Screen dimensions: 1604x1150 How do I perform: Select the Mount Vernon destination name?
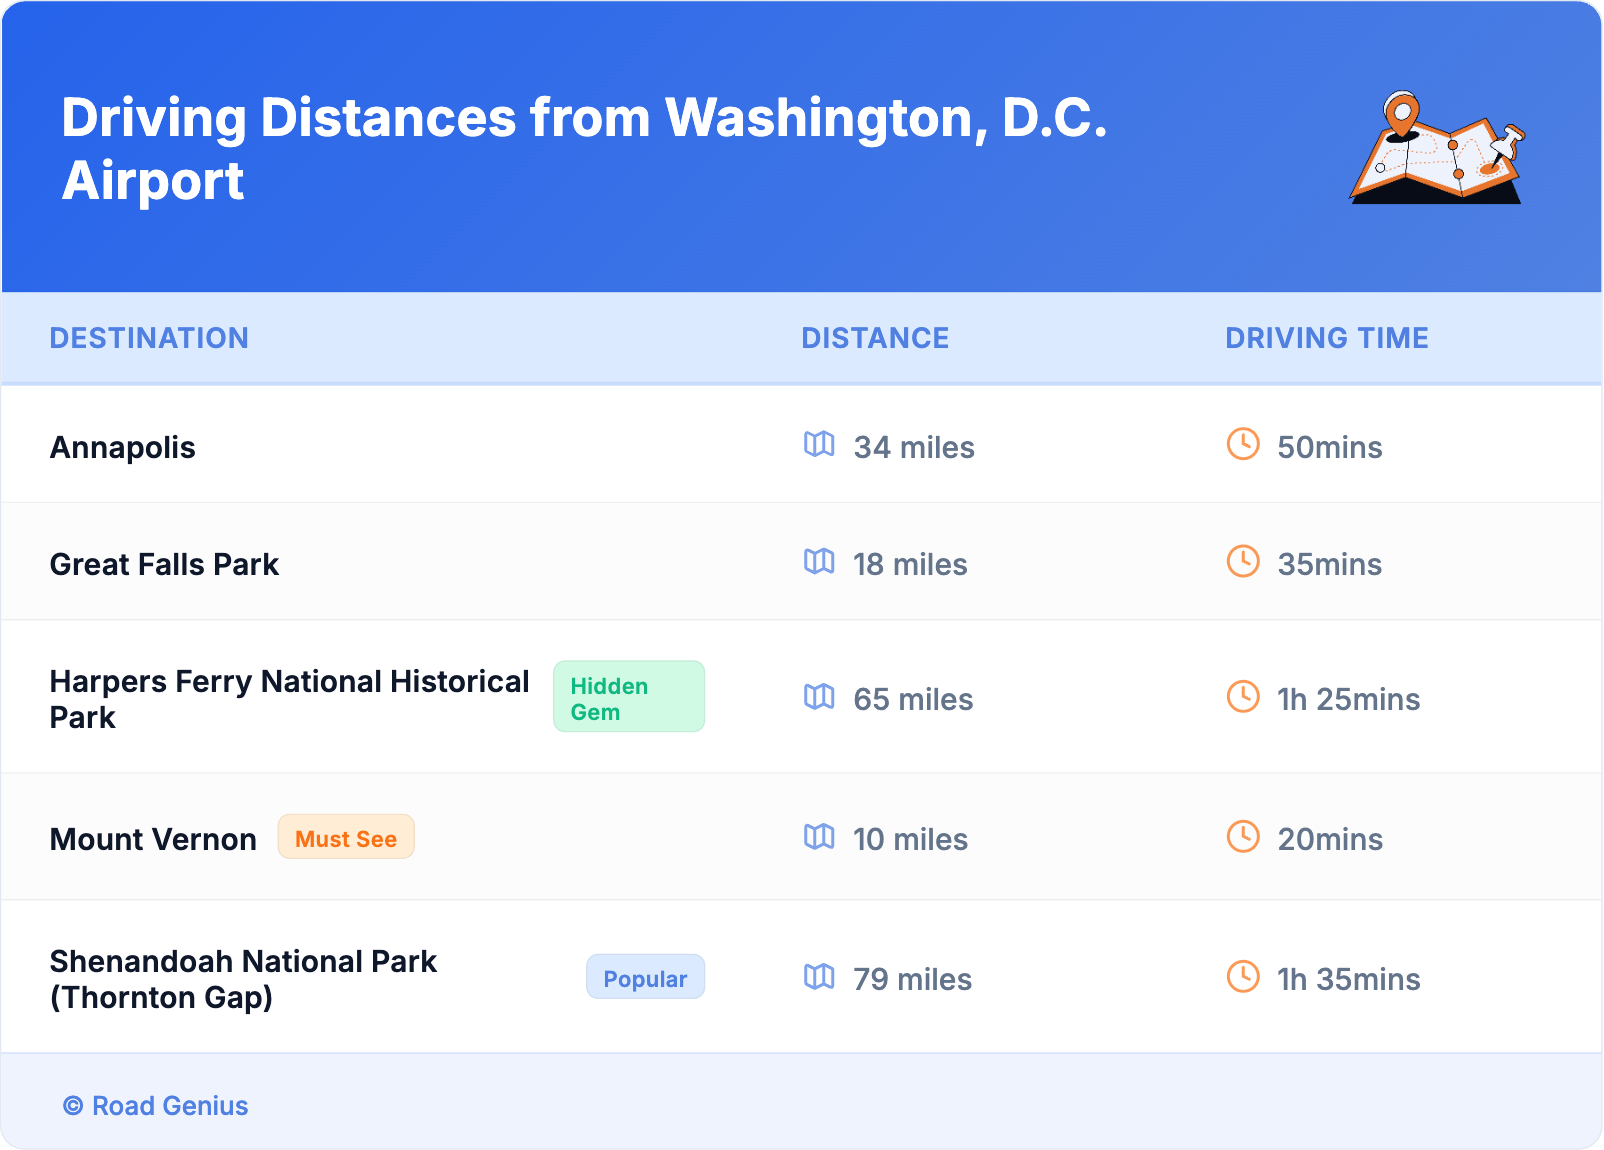click(x=153, y=839)
